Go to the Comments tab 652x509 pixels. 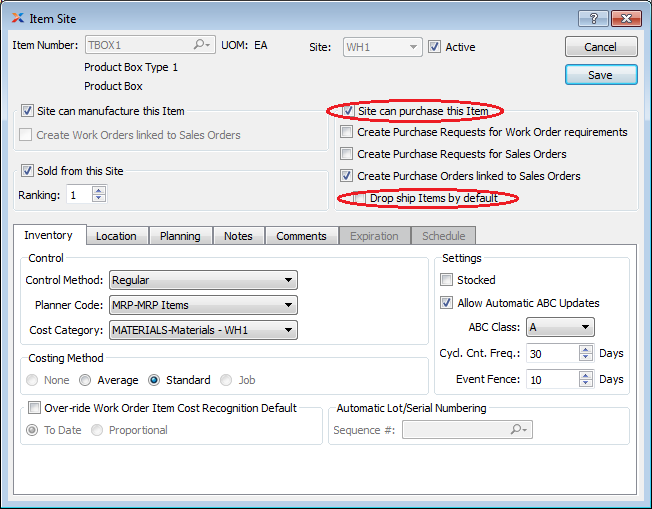click(301, 236)
